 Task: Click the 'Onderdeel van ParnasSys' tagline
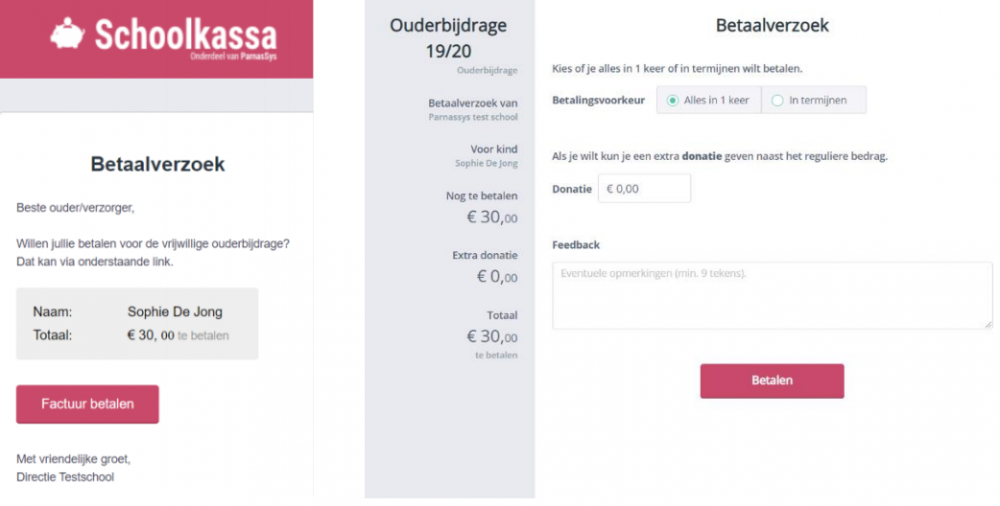pyautogui.click(x=233, y=57)
